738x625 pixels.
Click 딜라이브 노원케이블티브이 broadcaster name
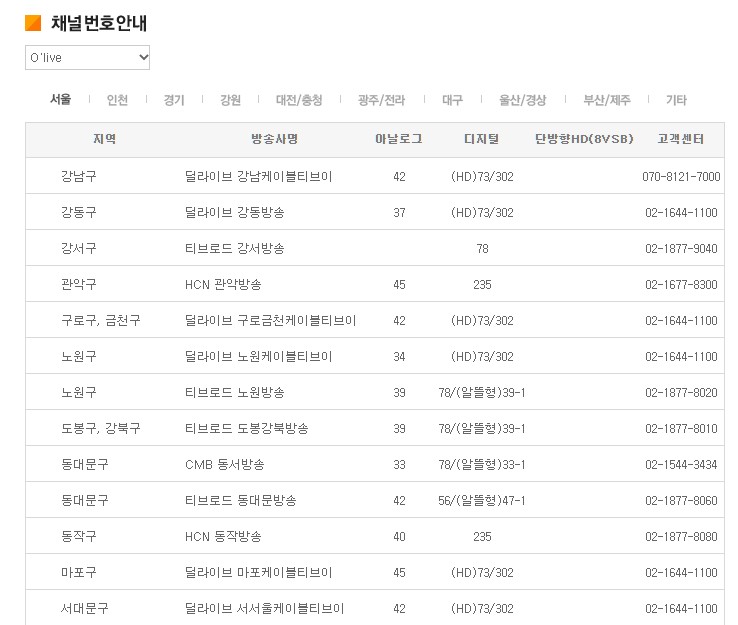tap(258, 356)
